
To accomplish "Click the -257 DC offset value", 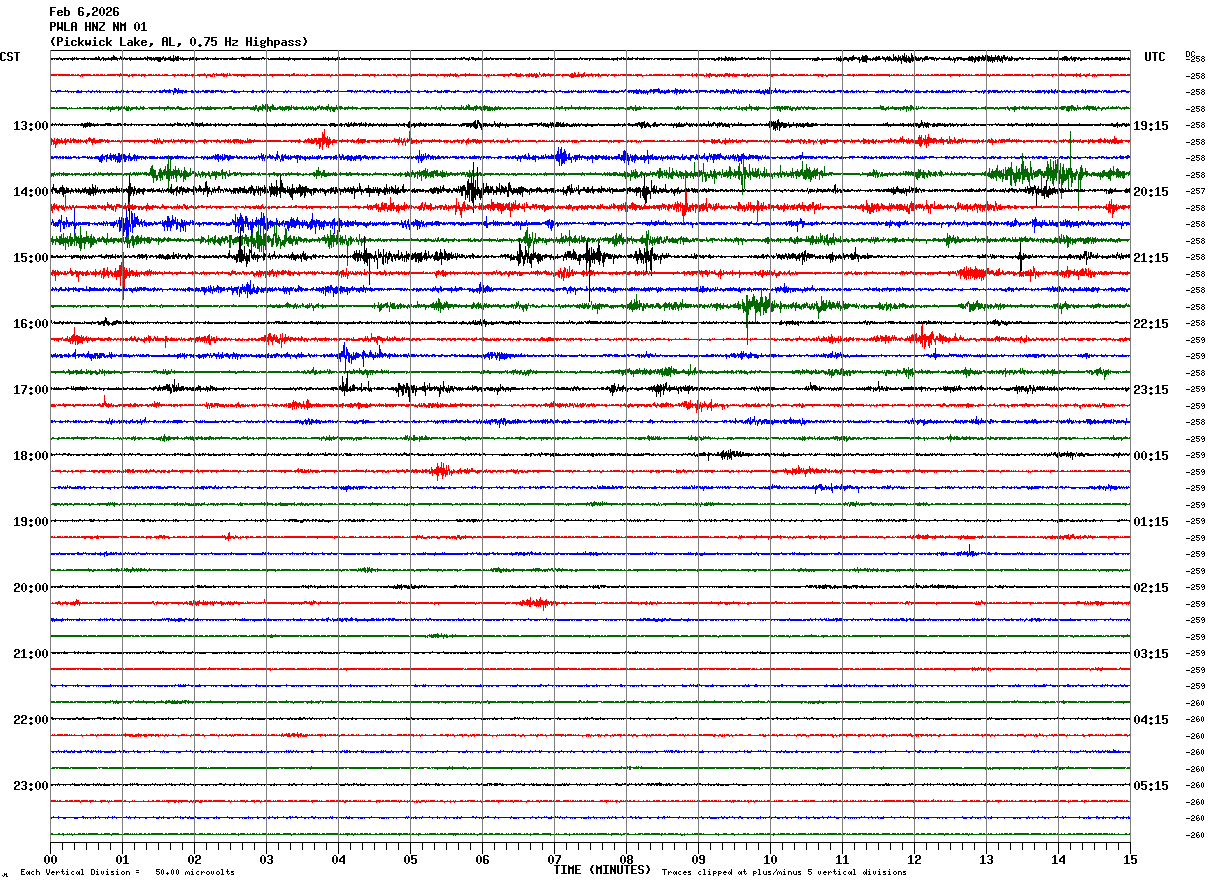I will pos(1195,191).
